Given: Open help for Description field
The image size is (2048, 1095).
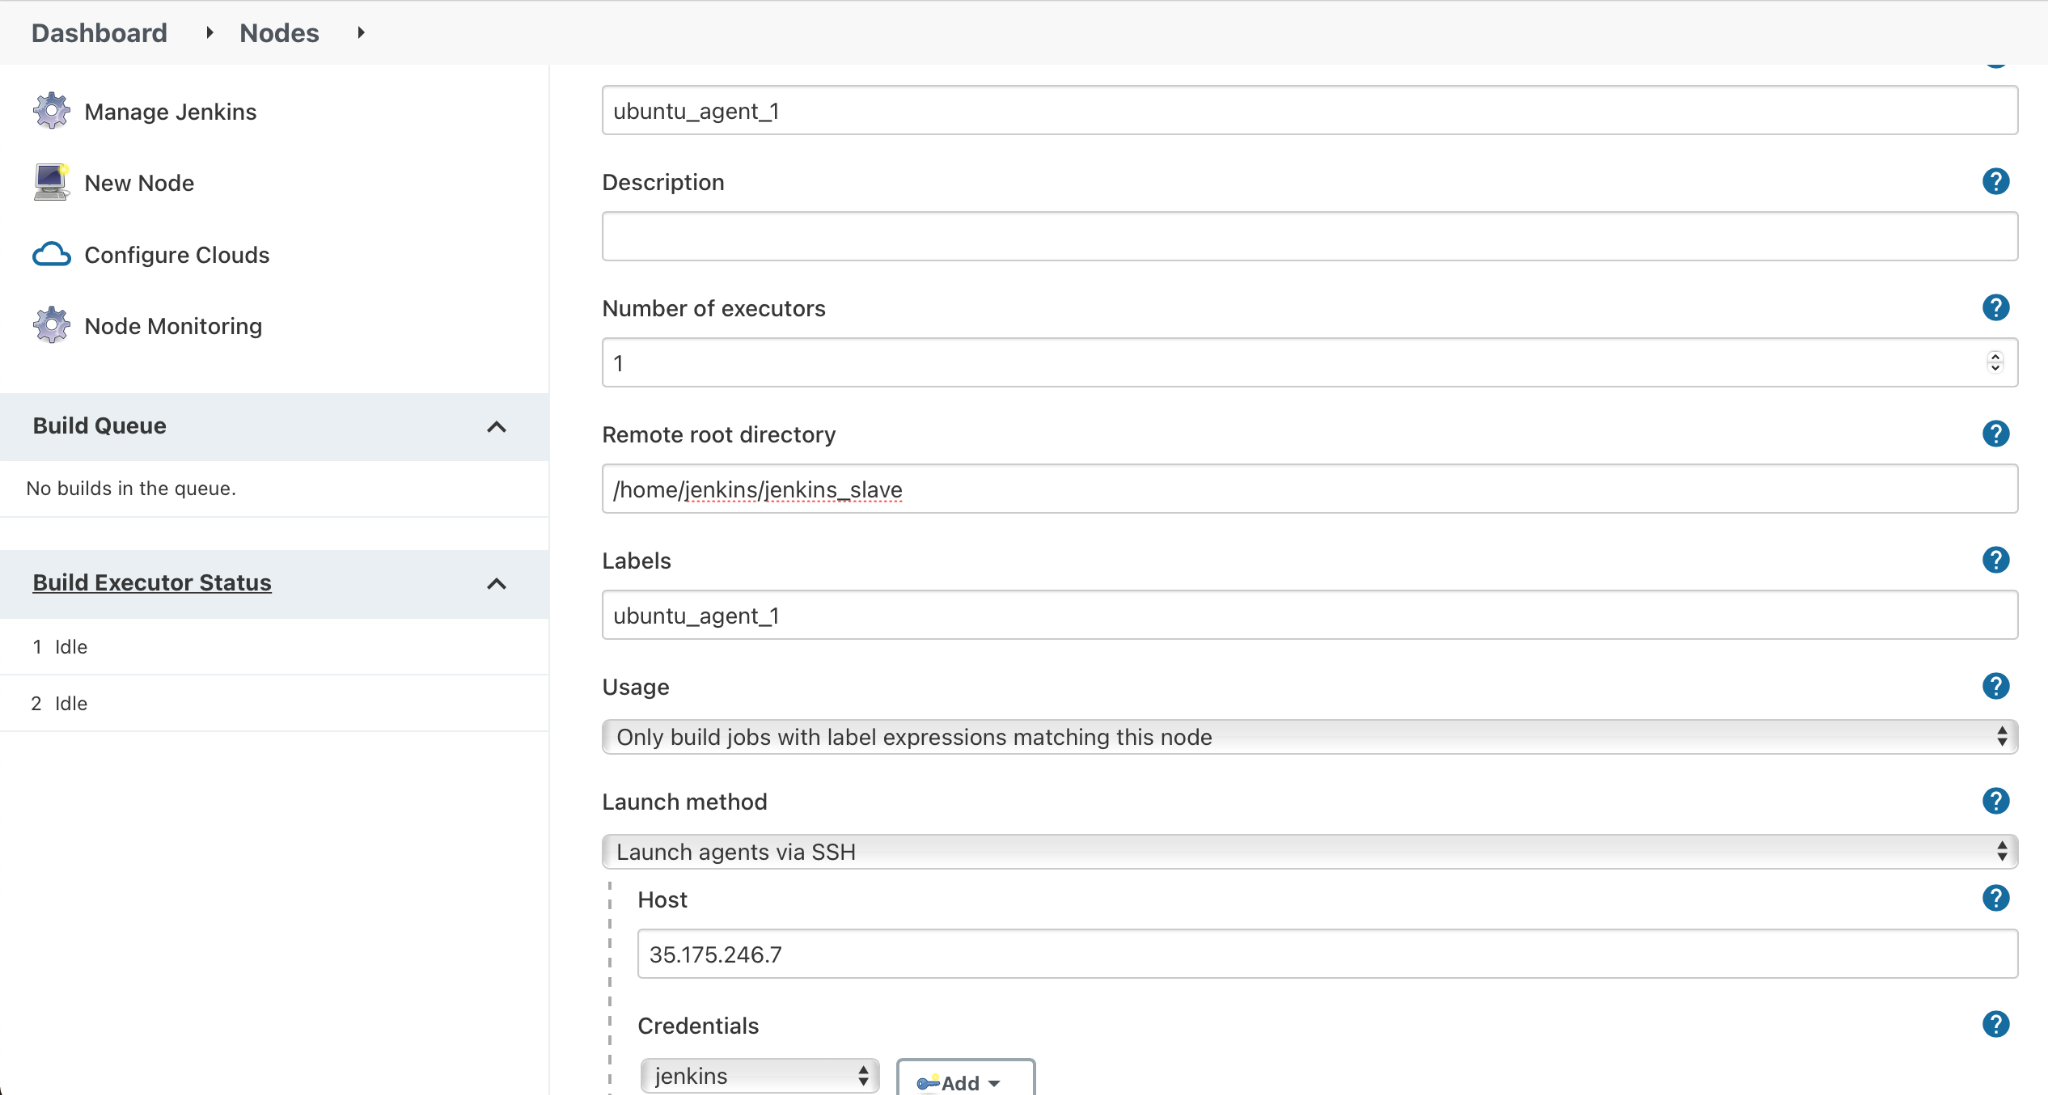Looking at the screenshot, I should [1995, 181].
